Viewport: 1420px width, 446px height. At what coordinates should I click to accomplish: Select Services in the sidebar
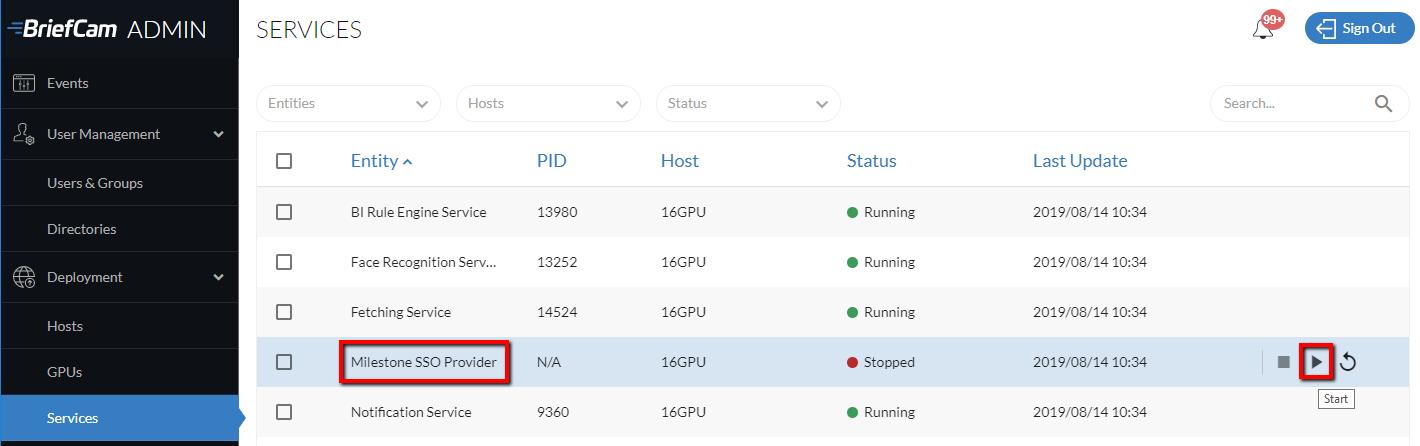(x=119, y=418)
